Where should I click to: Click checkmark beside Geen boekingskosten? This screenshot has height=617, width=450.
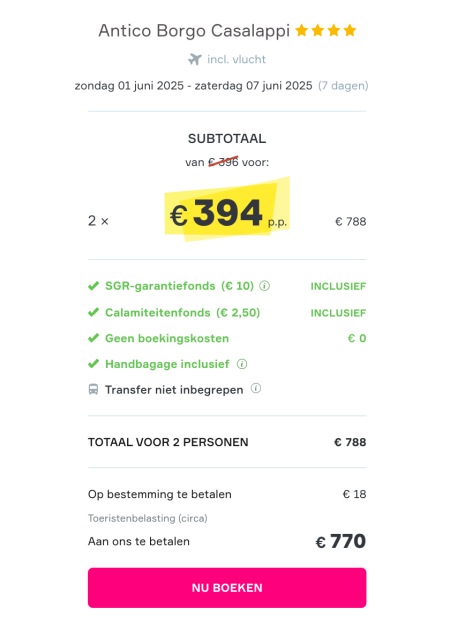tap(93, 338)
